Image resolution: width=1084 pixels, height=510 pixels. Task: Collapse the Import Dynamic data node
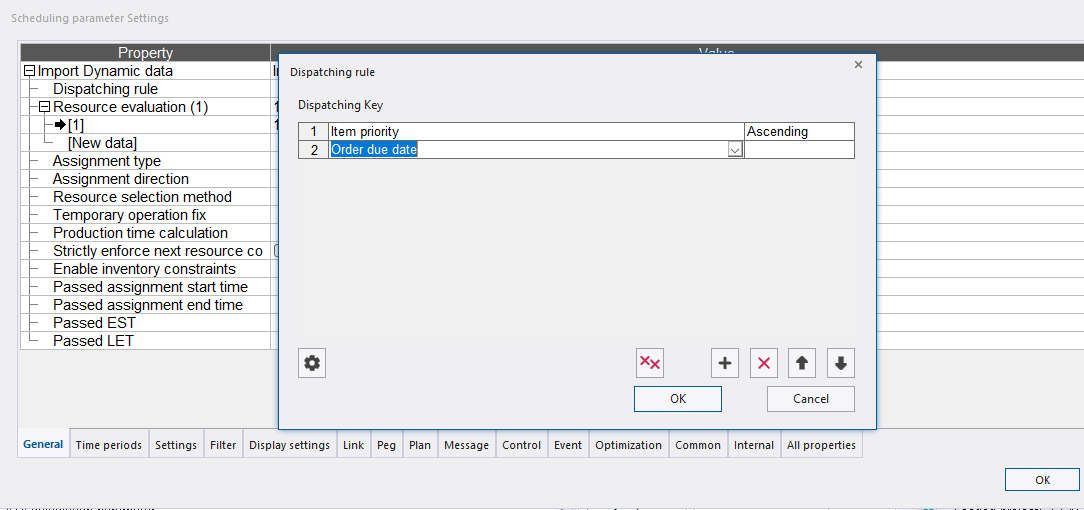click(x=29, y=71)
